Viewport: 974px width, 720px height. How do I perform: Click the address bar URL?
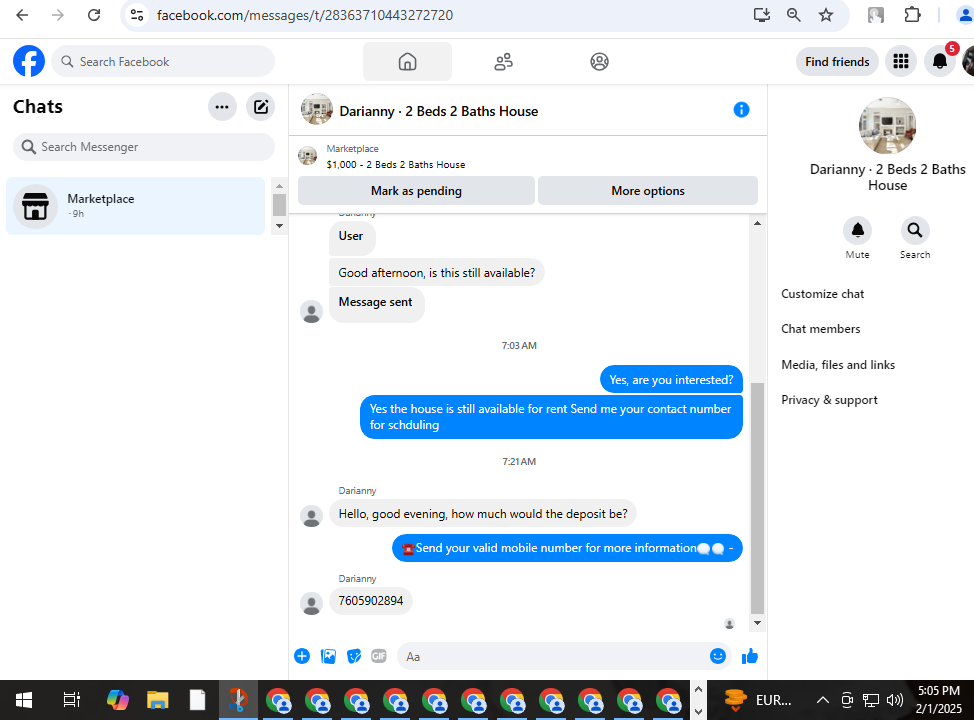(305, 16)
